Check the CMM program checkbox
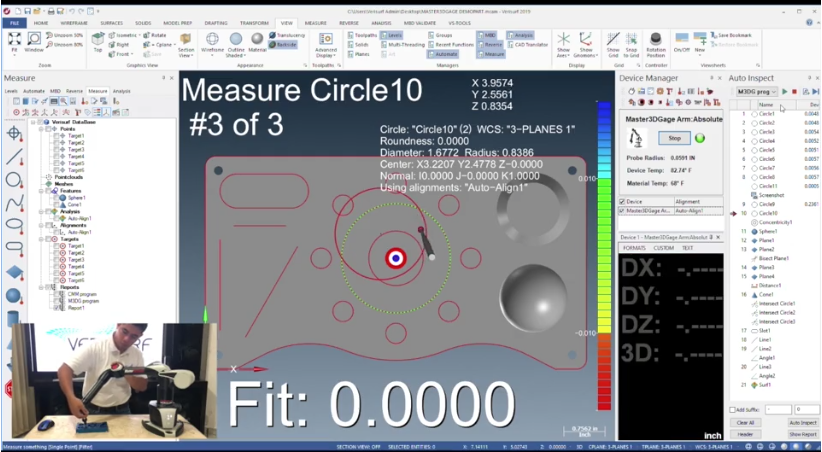Image resolution: width=822 pixels, height=452 pixels. pyautogui.click(x=57, y=294)
